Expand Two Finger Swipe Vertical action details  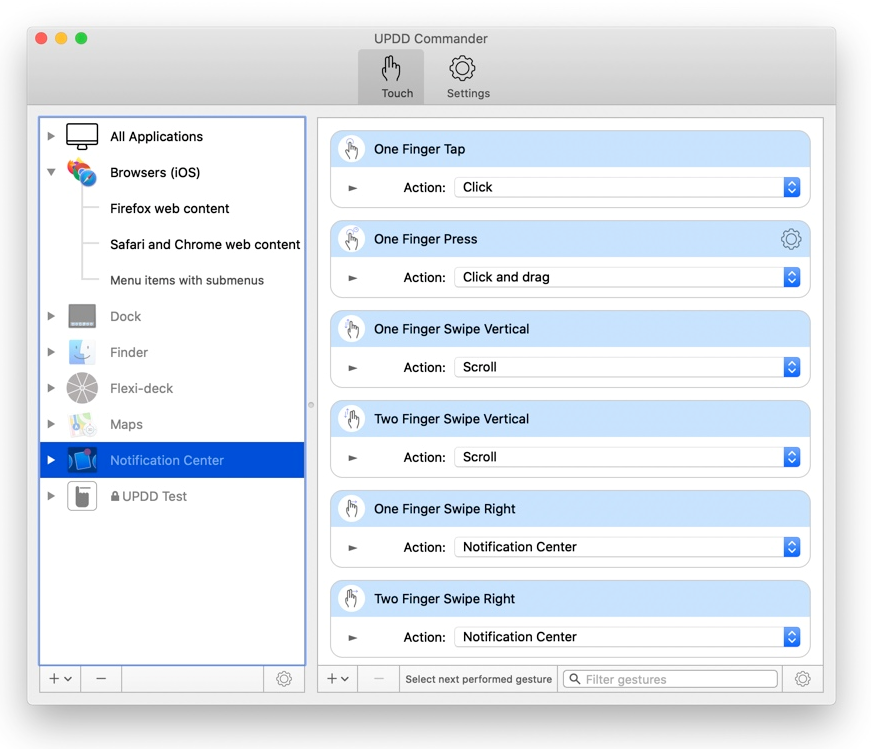point(352,458)
